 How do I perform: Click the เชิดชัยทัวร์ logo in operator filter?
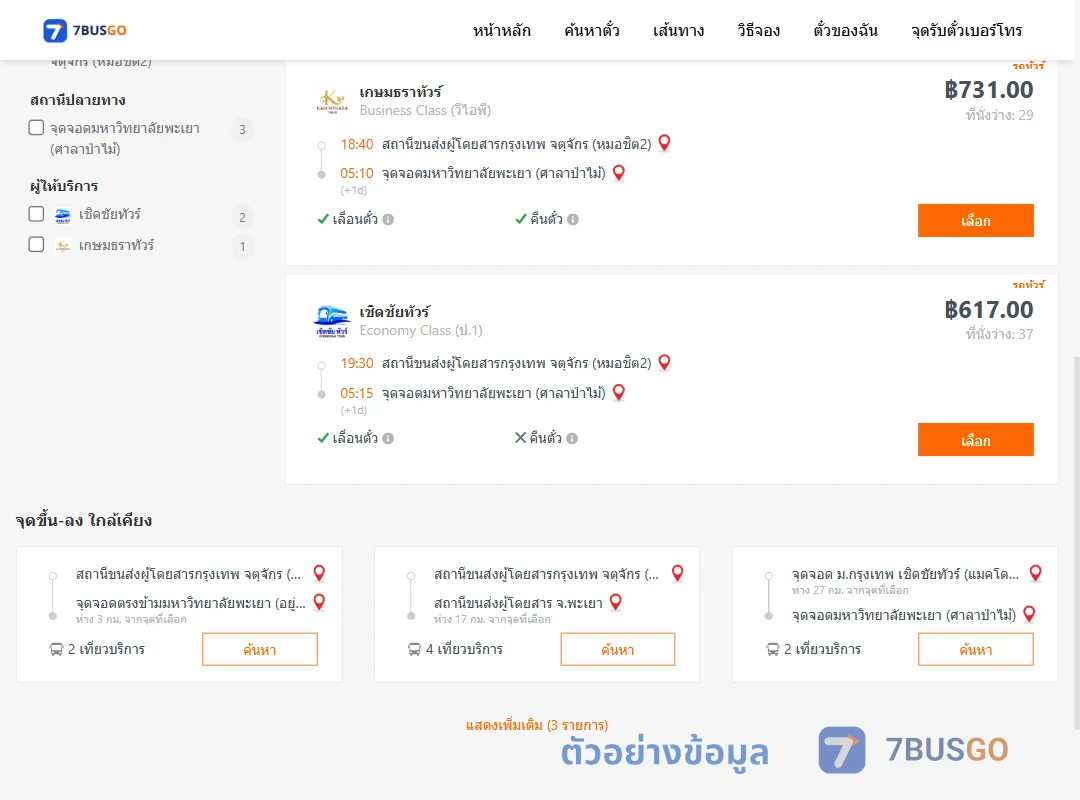point(63,216)
